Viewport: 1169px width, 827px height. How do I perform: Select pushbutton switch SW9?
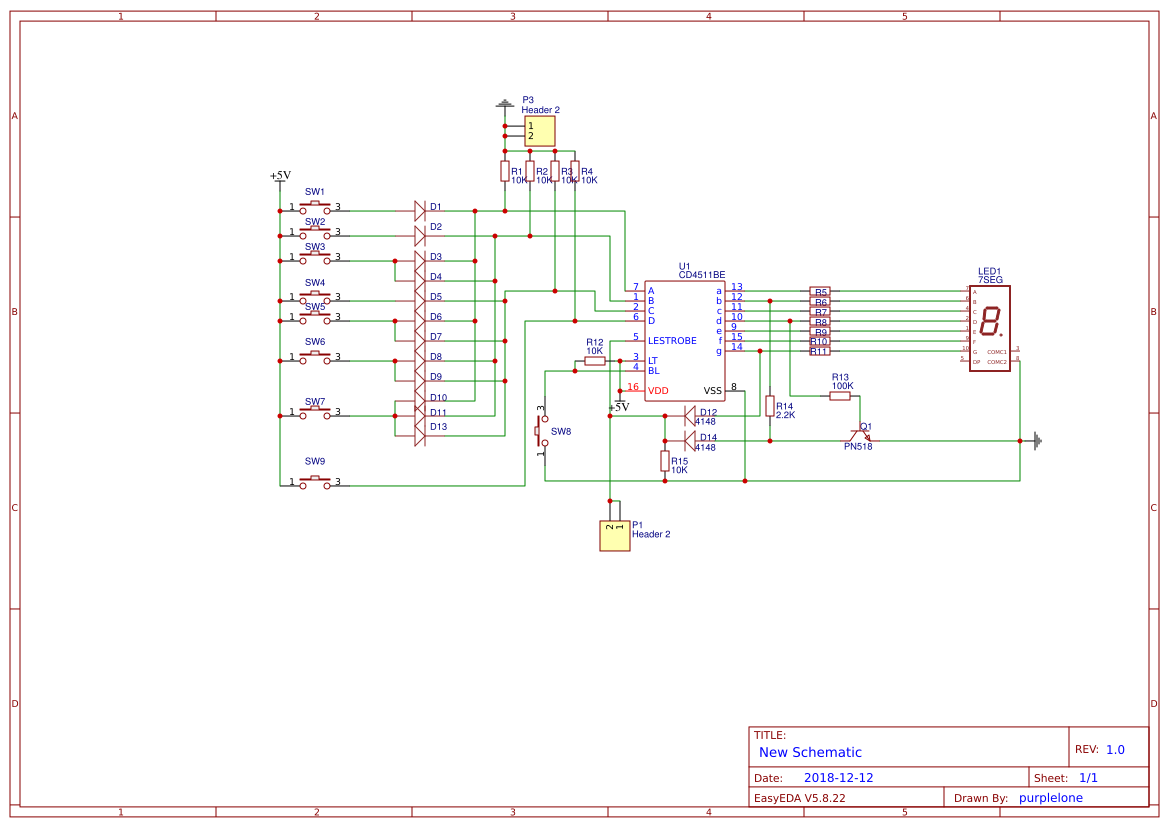point(315,482)
